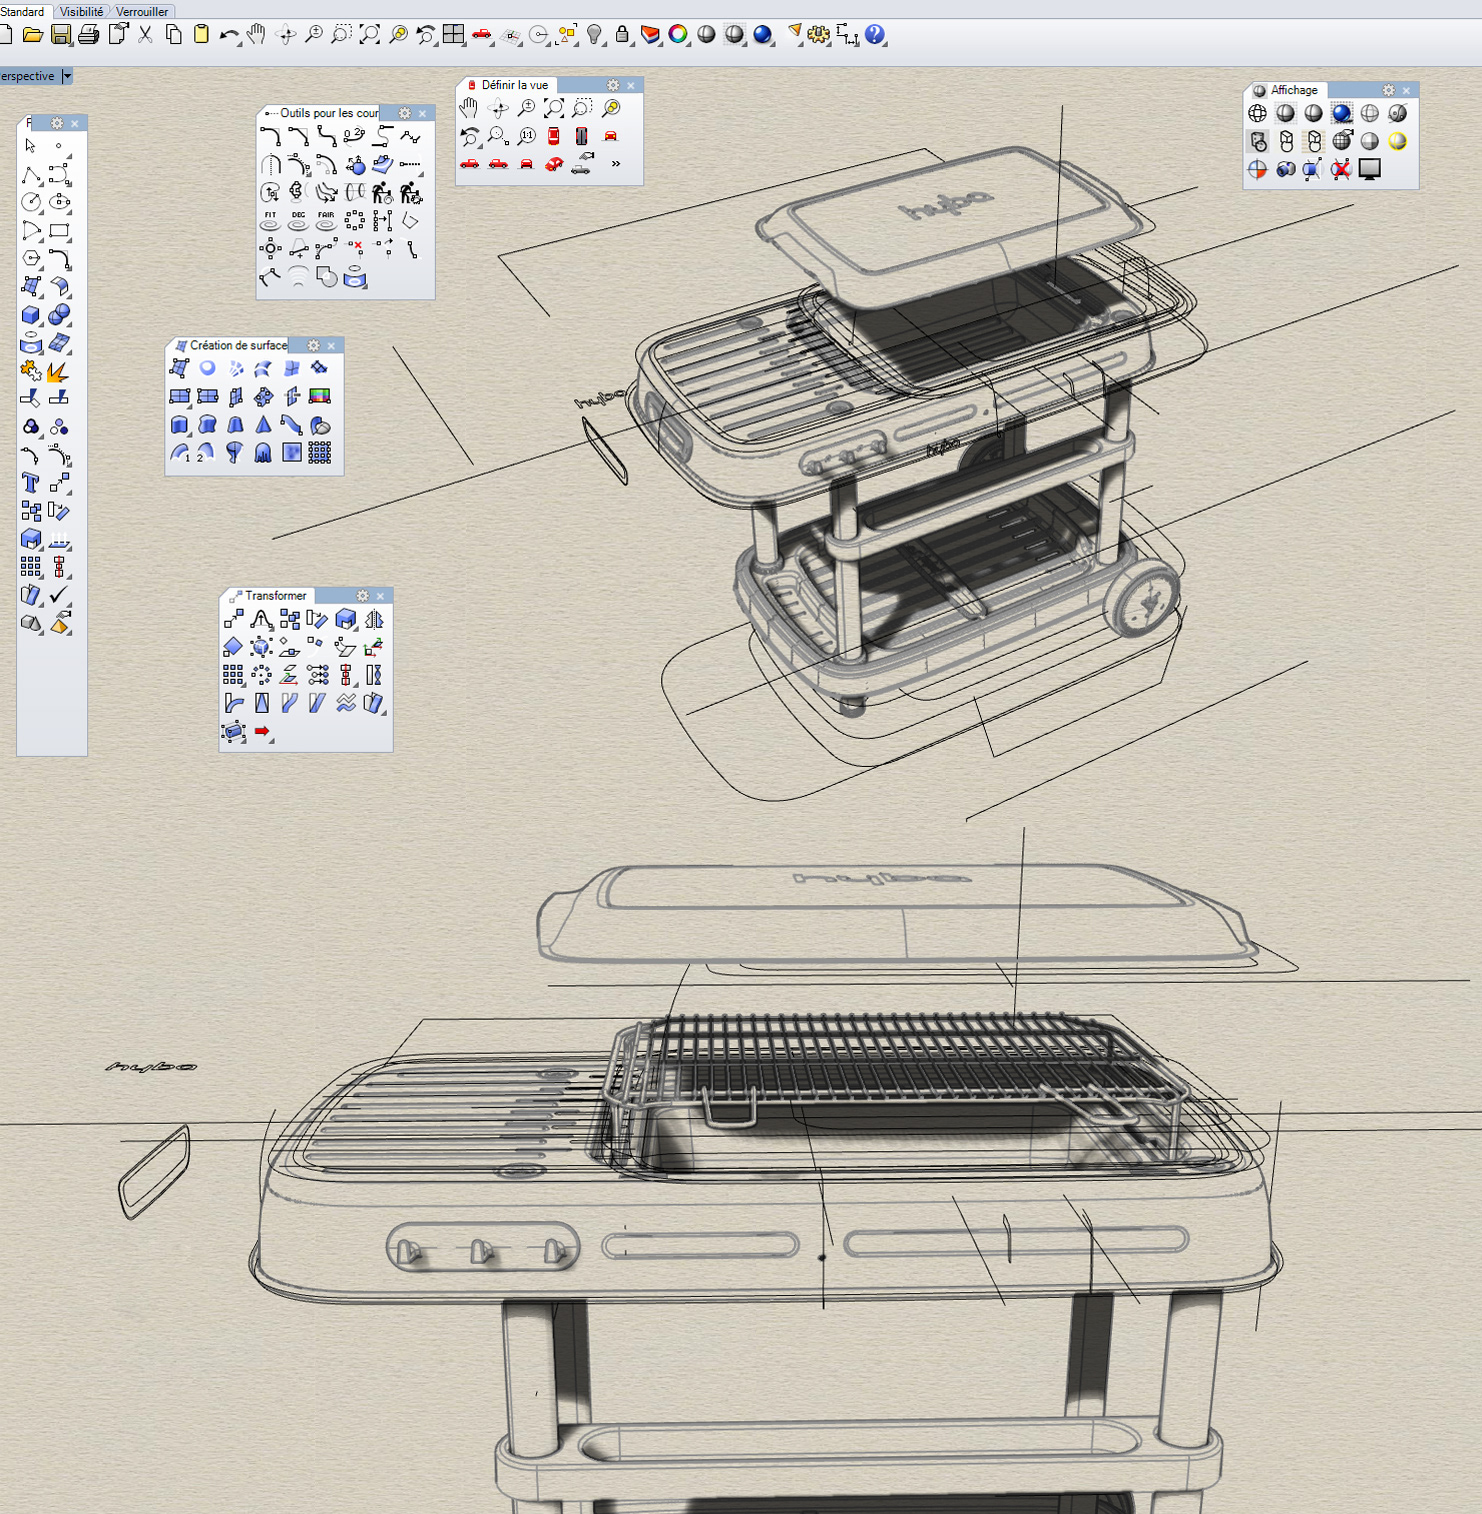The image size is (1482, 1514).
Task: Open the Layers panel icon in the Standard toolbar
Action: (x=650, y=35)
